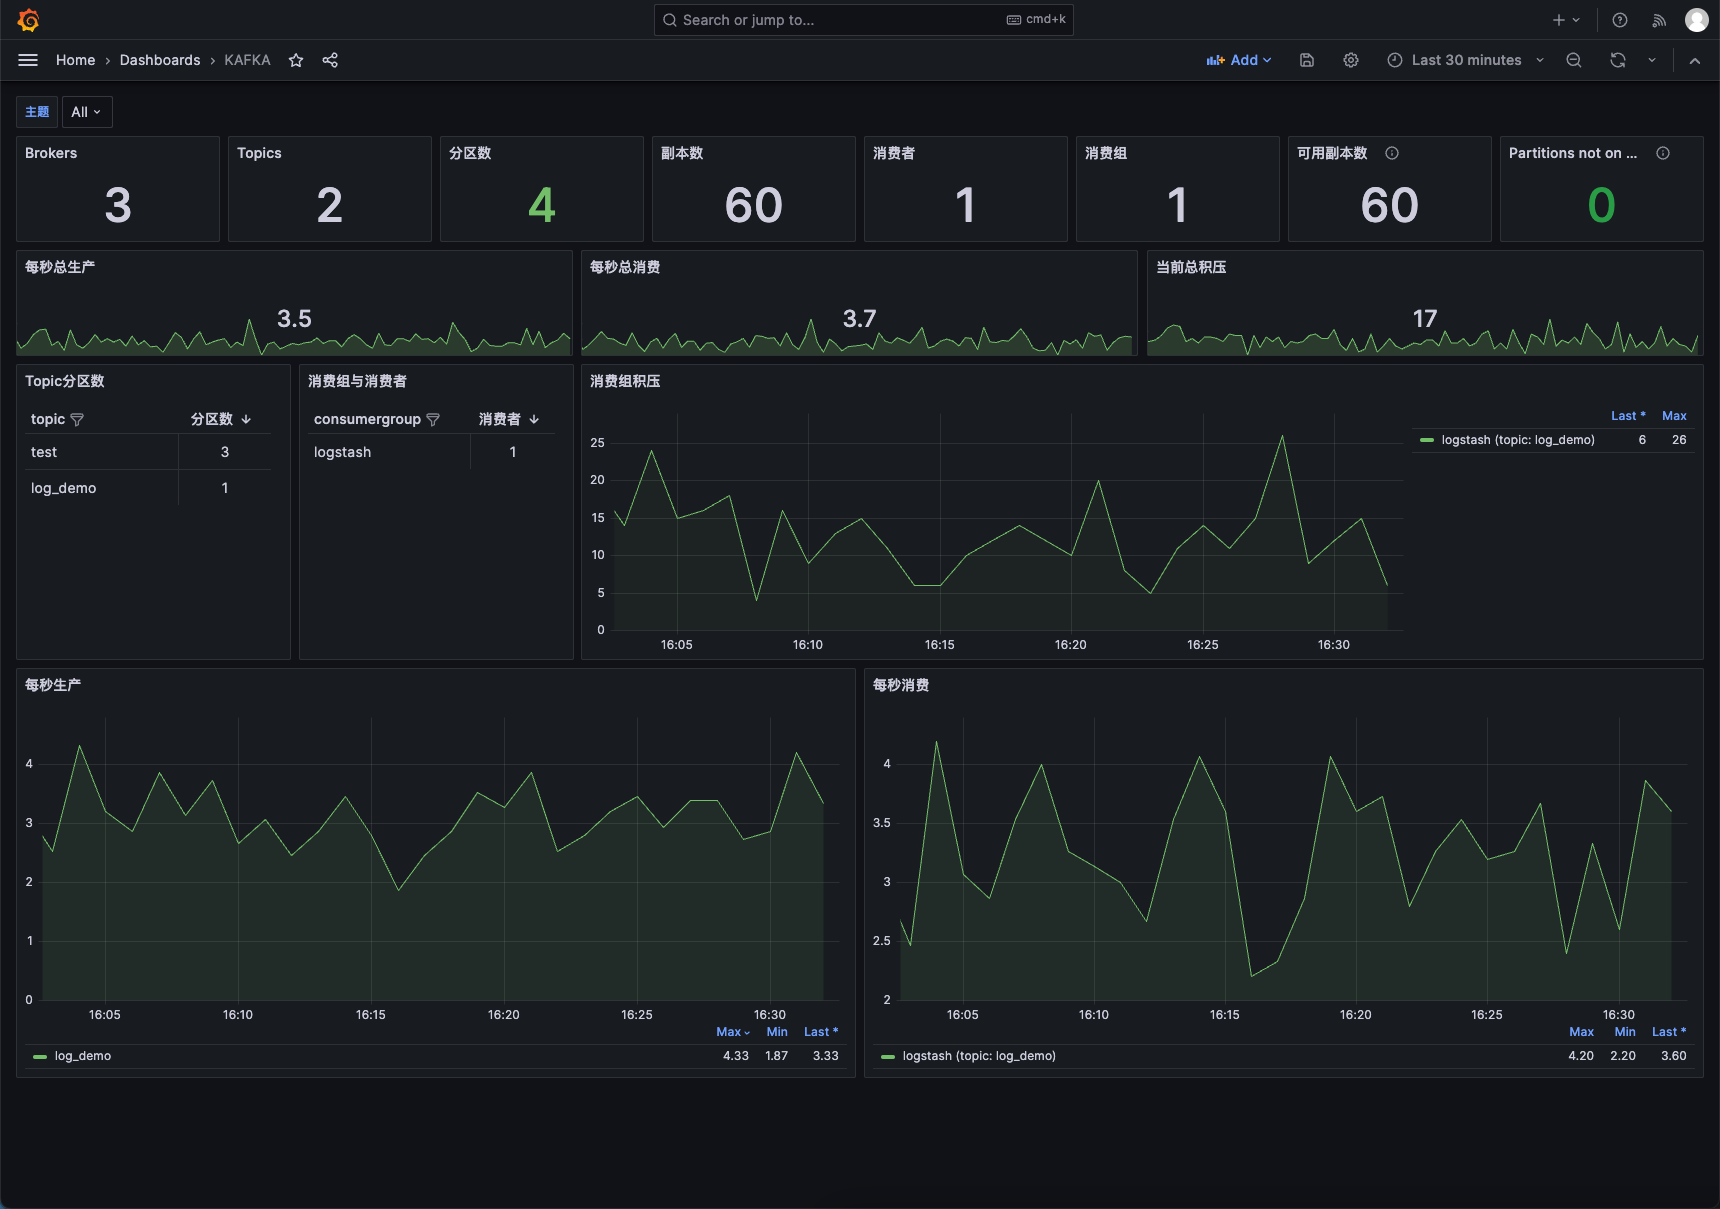Sort 每秒消费 legend by Min
Viewport: 1720px width, 1209px height.
coord(1625,1032)
